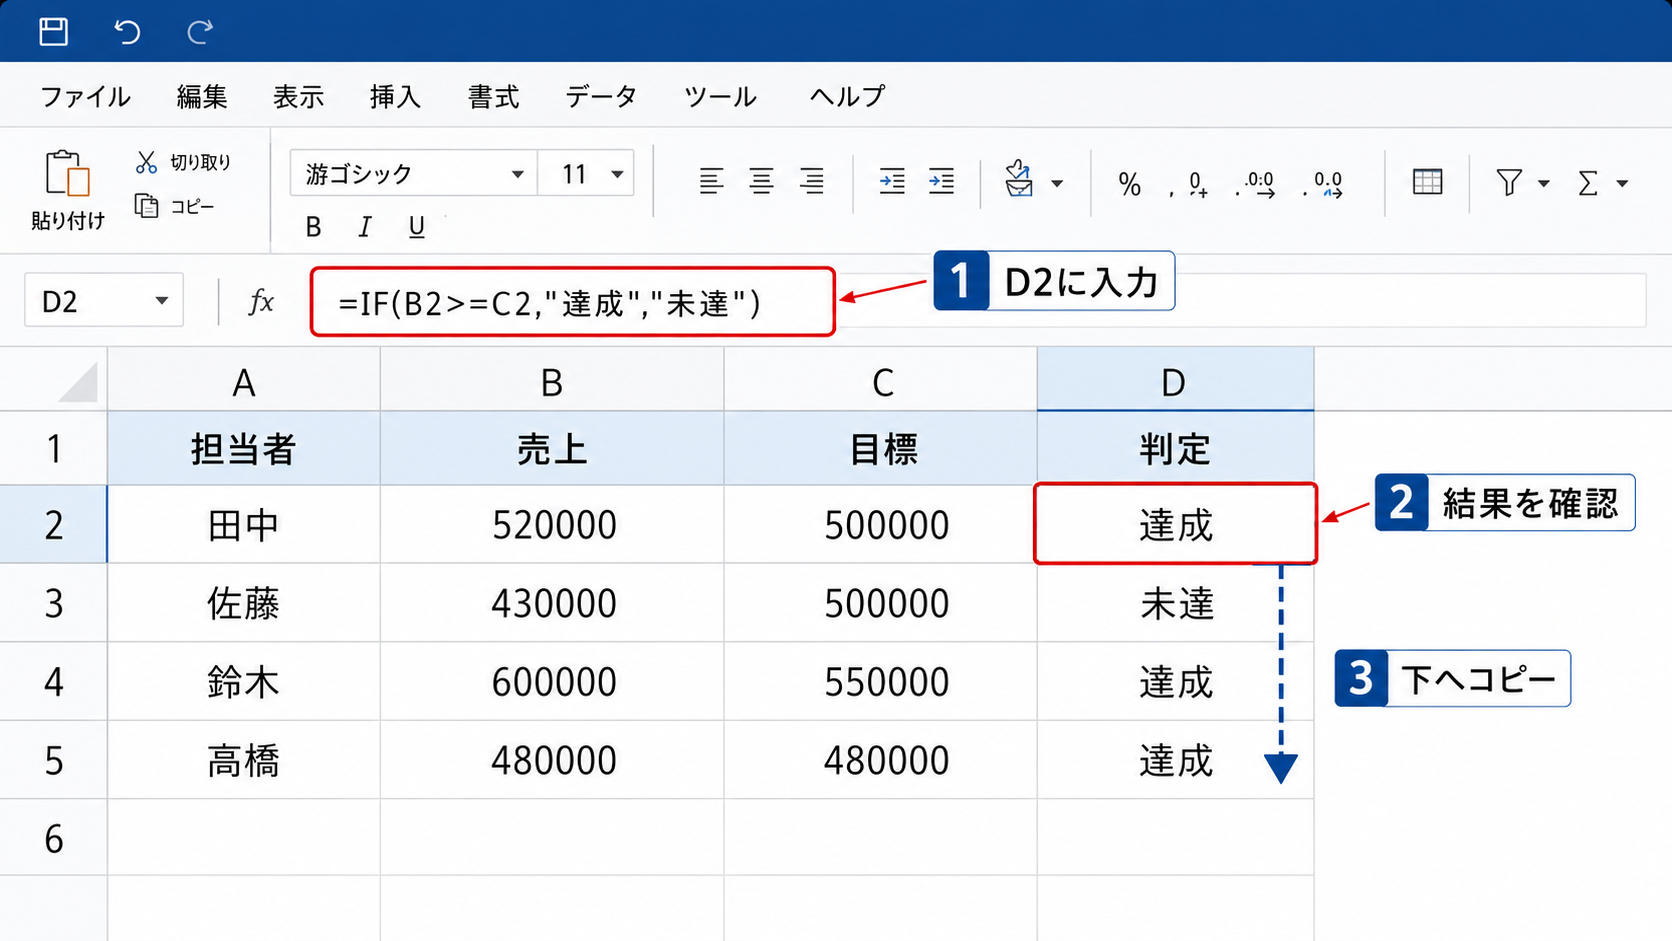This screenshot has height=941, width=1672.
Task: Click the 目標 header cell
Action: [883, 449]
